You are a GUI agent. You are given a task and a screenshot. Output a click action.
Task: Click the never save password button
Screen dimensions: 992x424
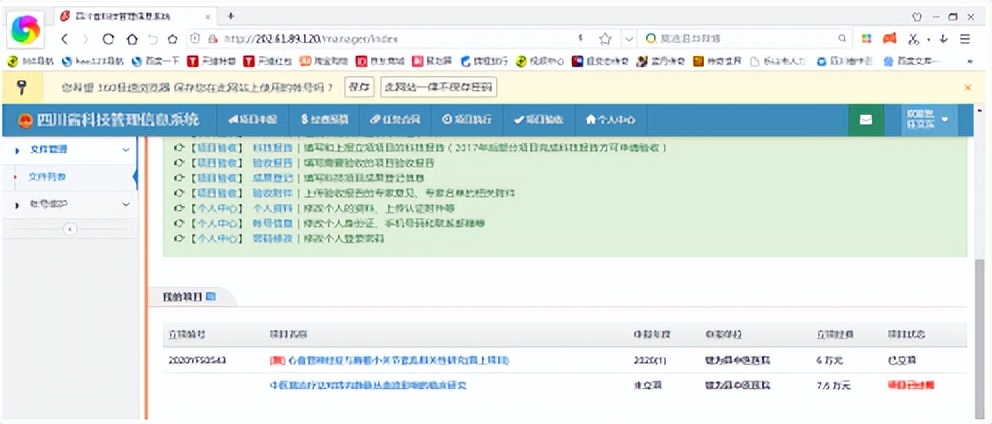point(438,87)
